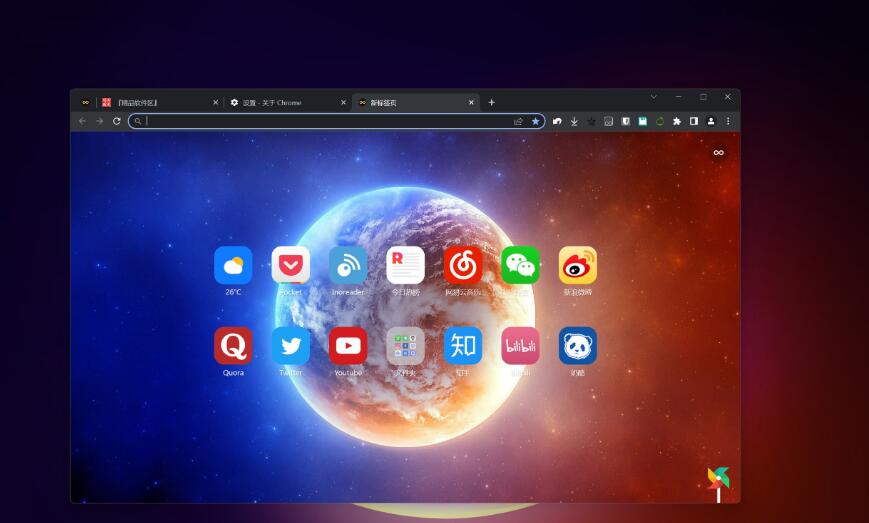Close the 『精品软件区』 tab

tap(216, 102)
